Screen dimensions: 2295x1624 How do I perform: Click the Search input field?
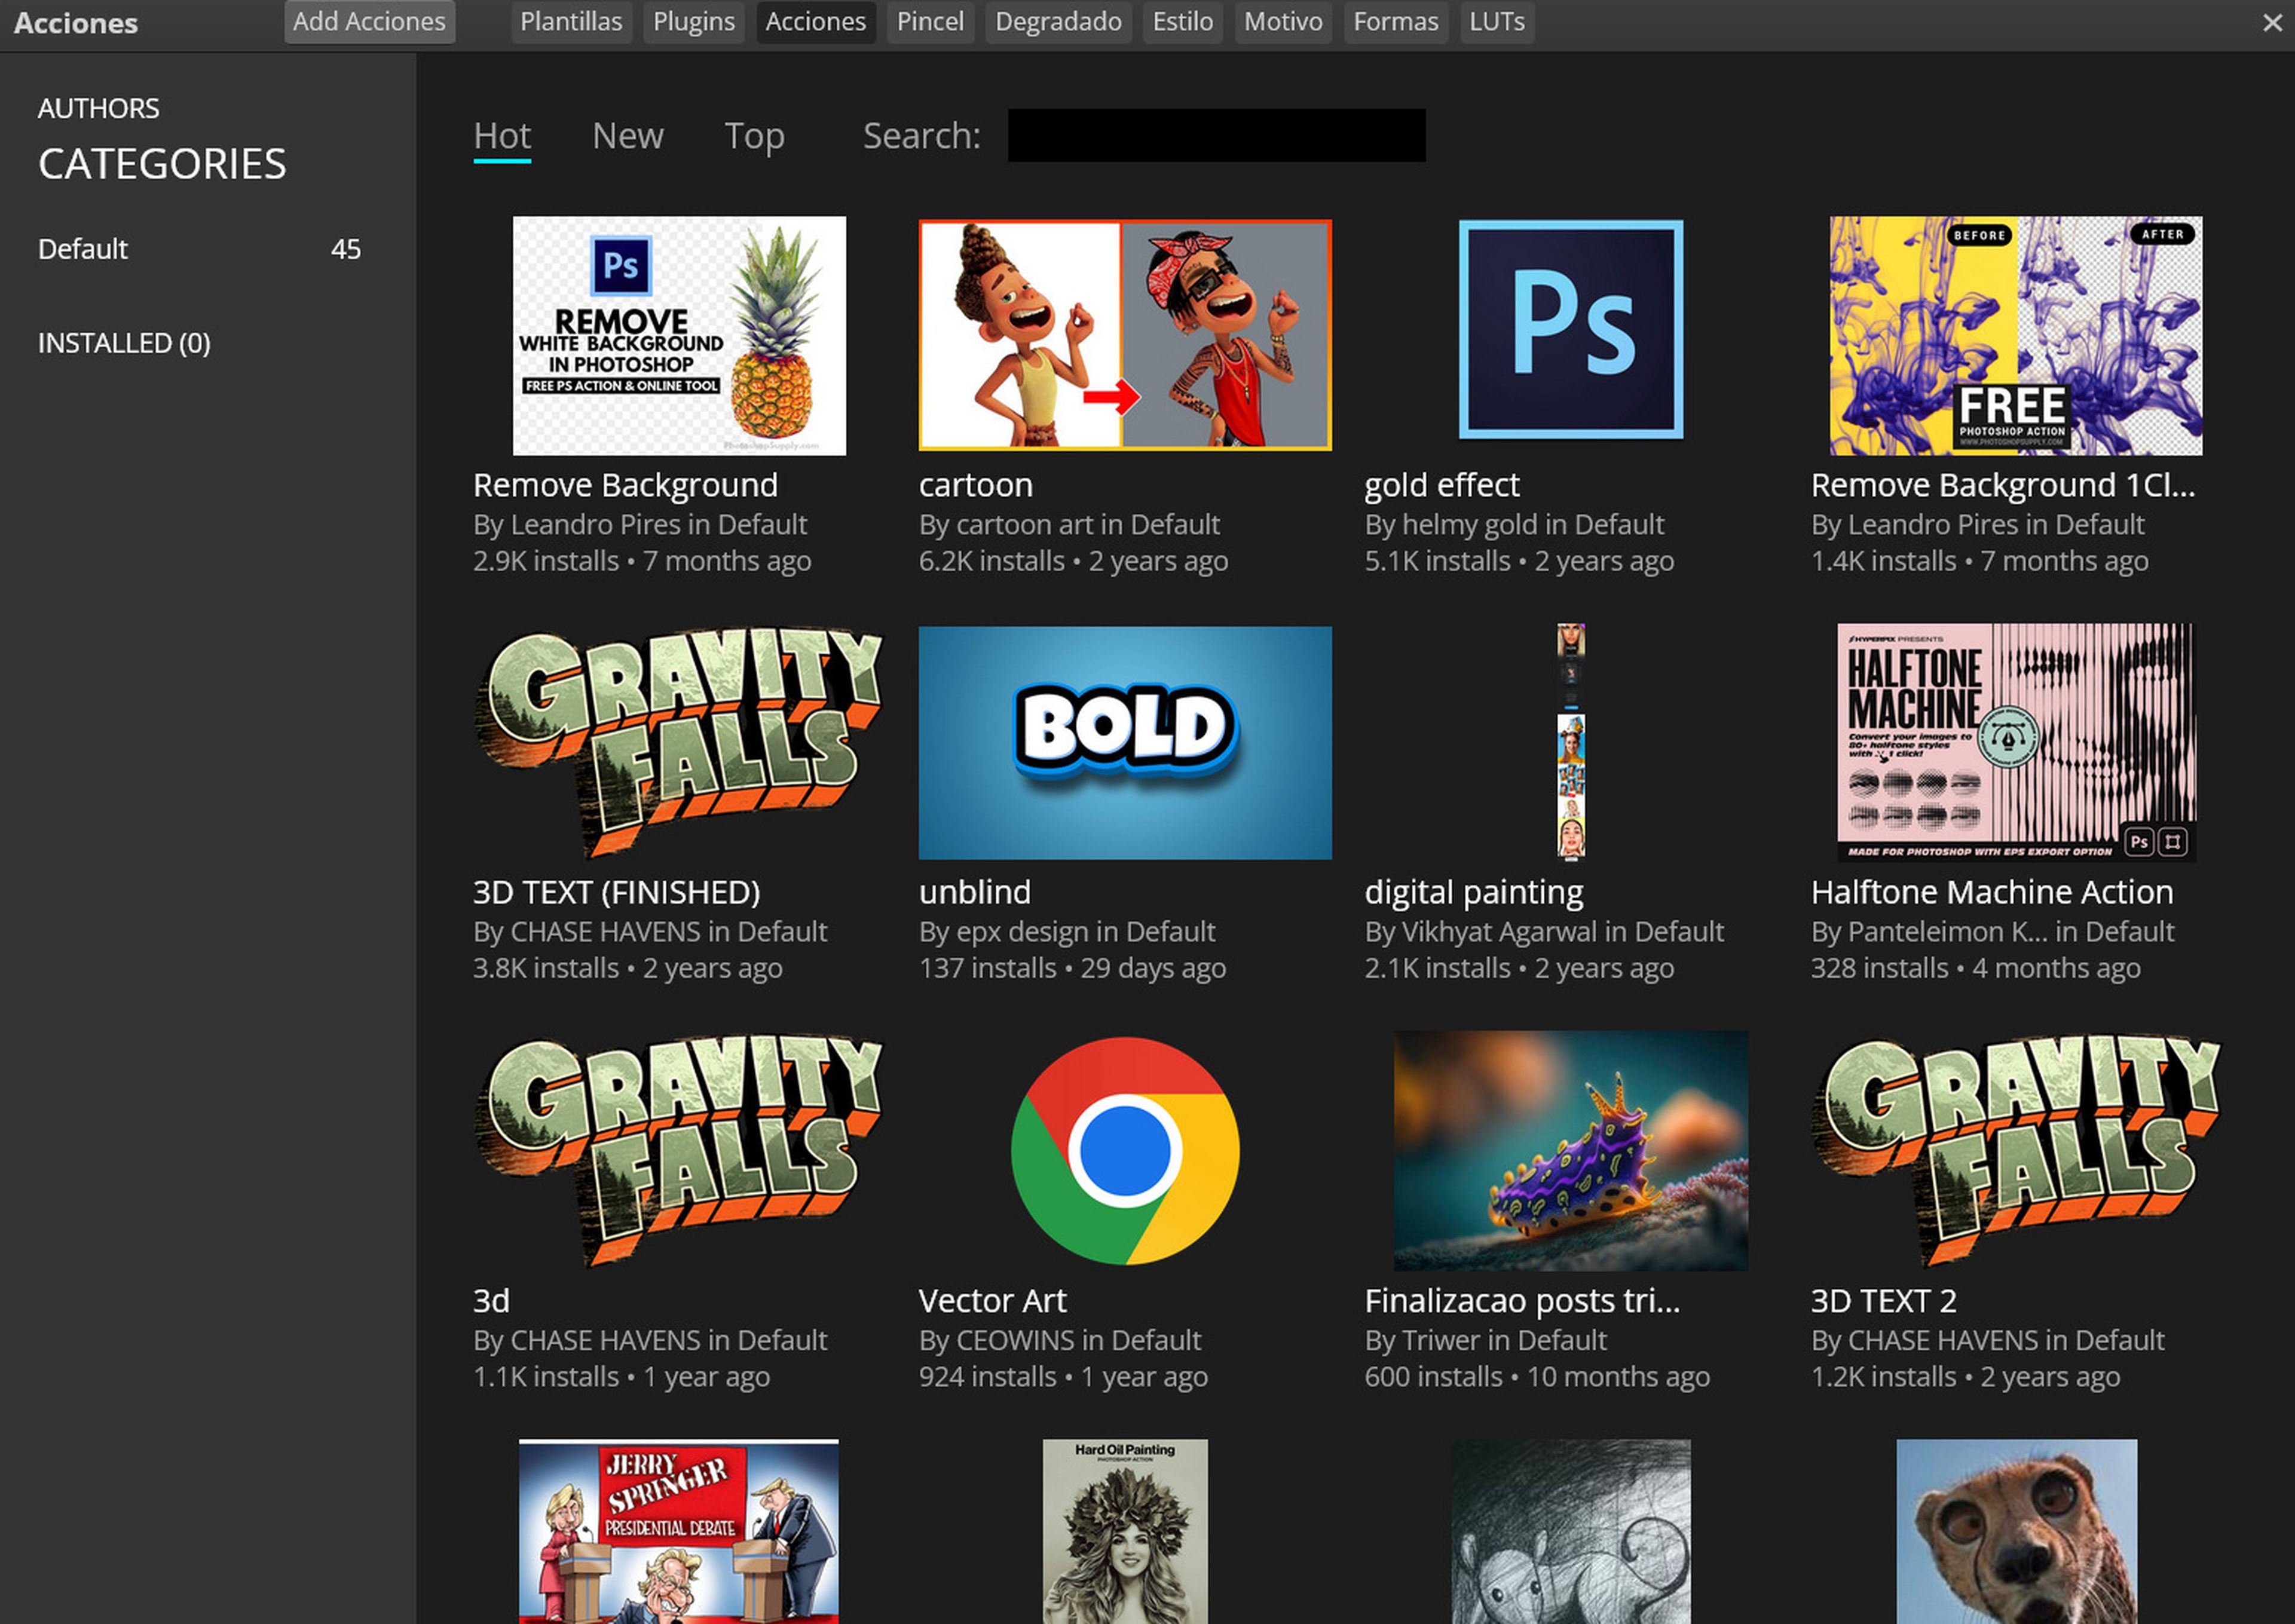coord(1216,136)
